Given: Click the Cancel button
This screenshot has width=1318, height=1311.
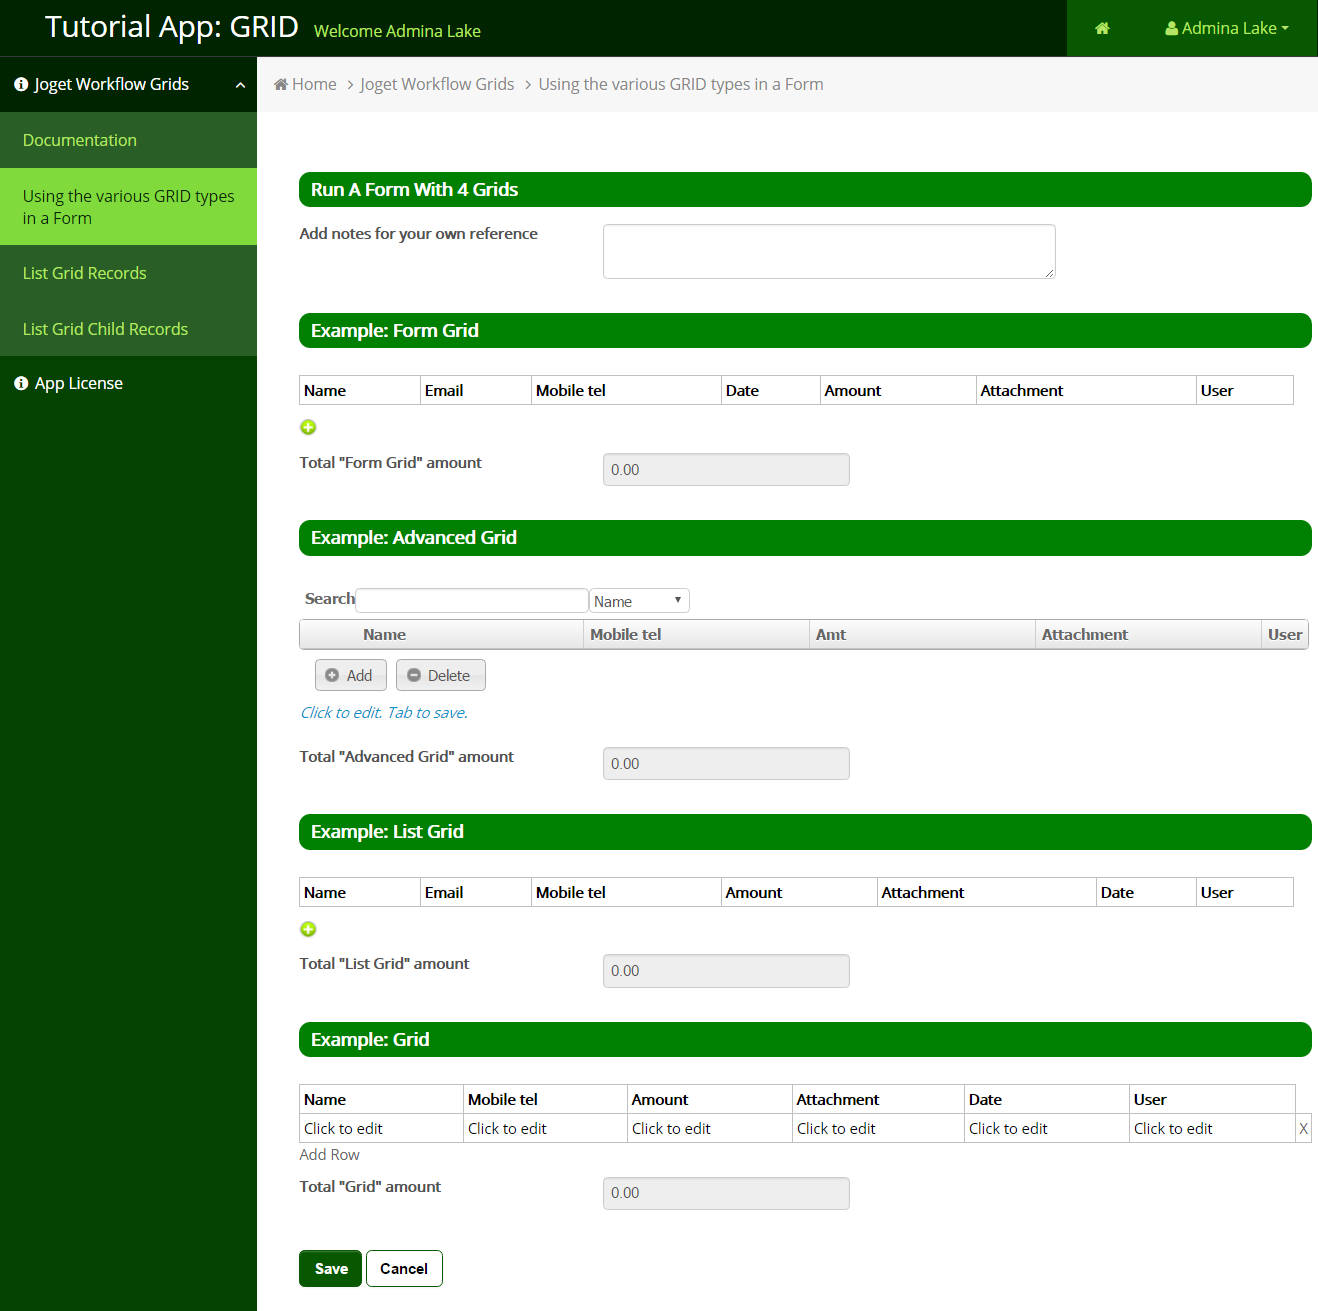Looking at the screenshot, I should [x=404, y=1268].
